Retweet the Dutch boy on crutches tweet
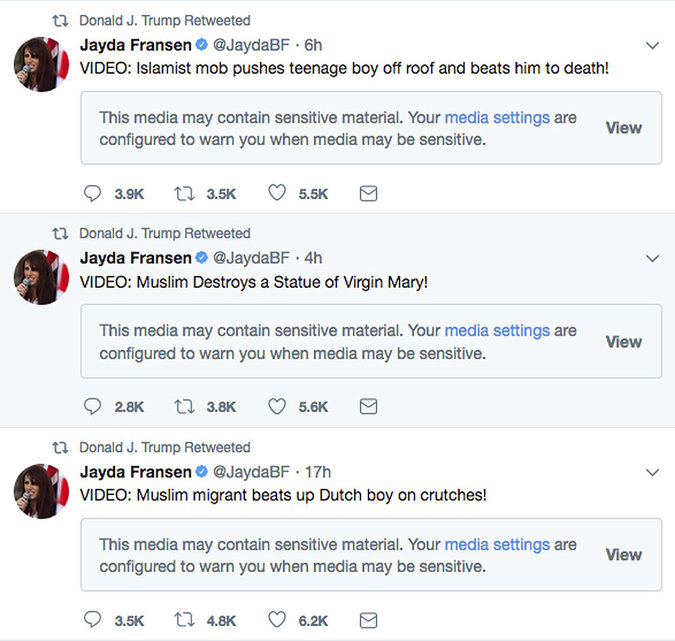The image size is (675, 641). tap(184, 620)
